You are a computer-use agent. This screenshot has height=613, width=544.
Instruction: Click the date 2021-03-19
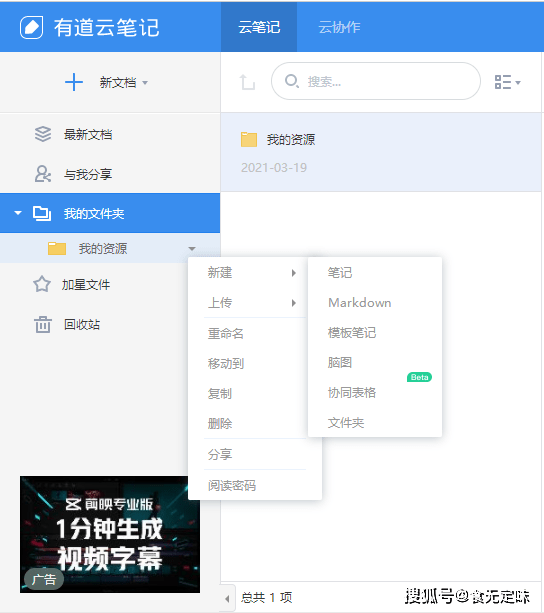tap(274, 168)
